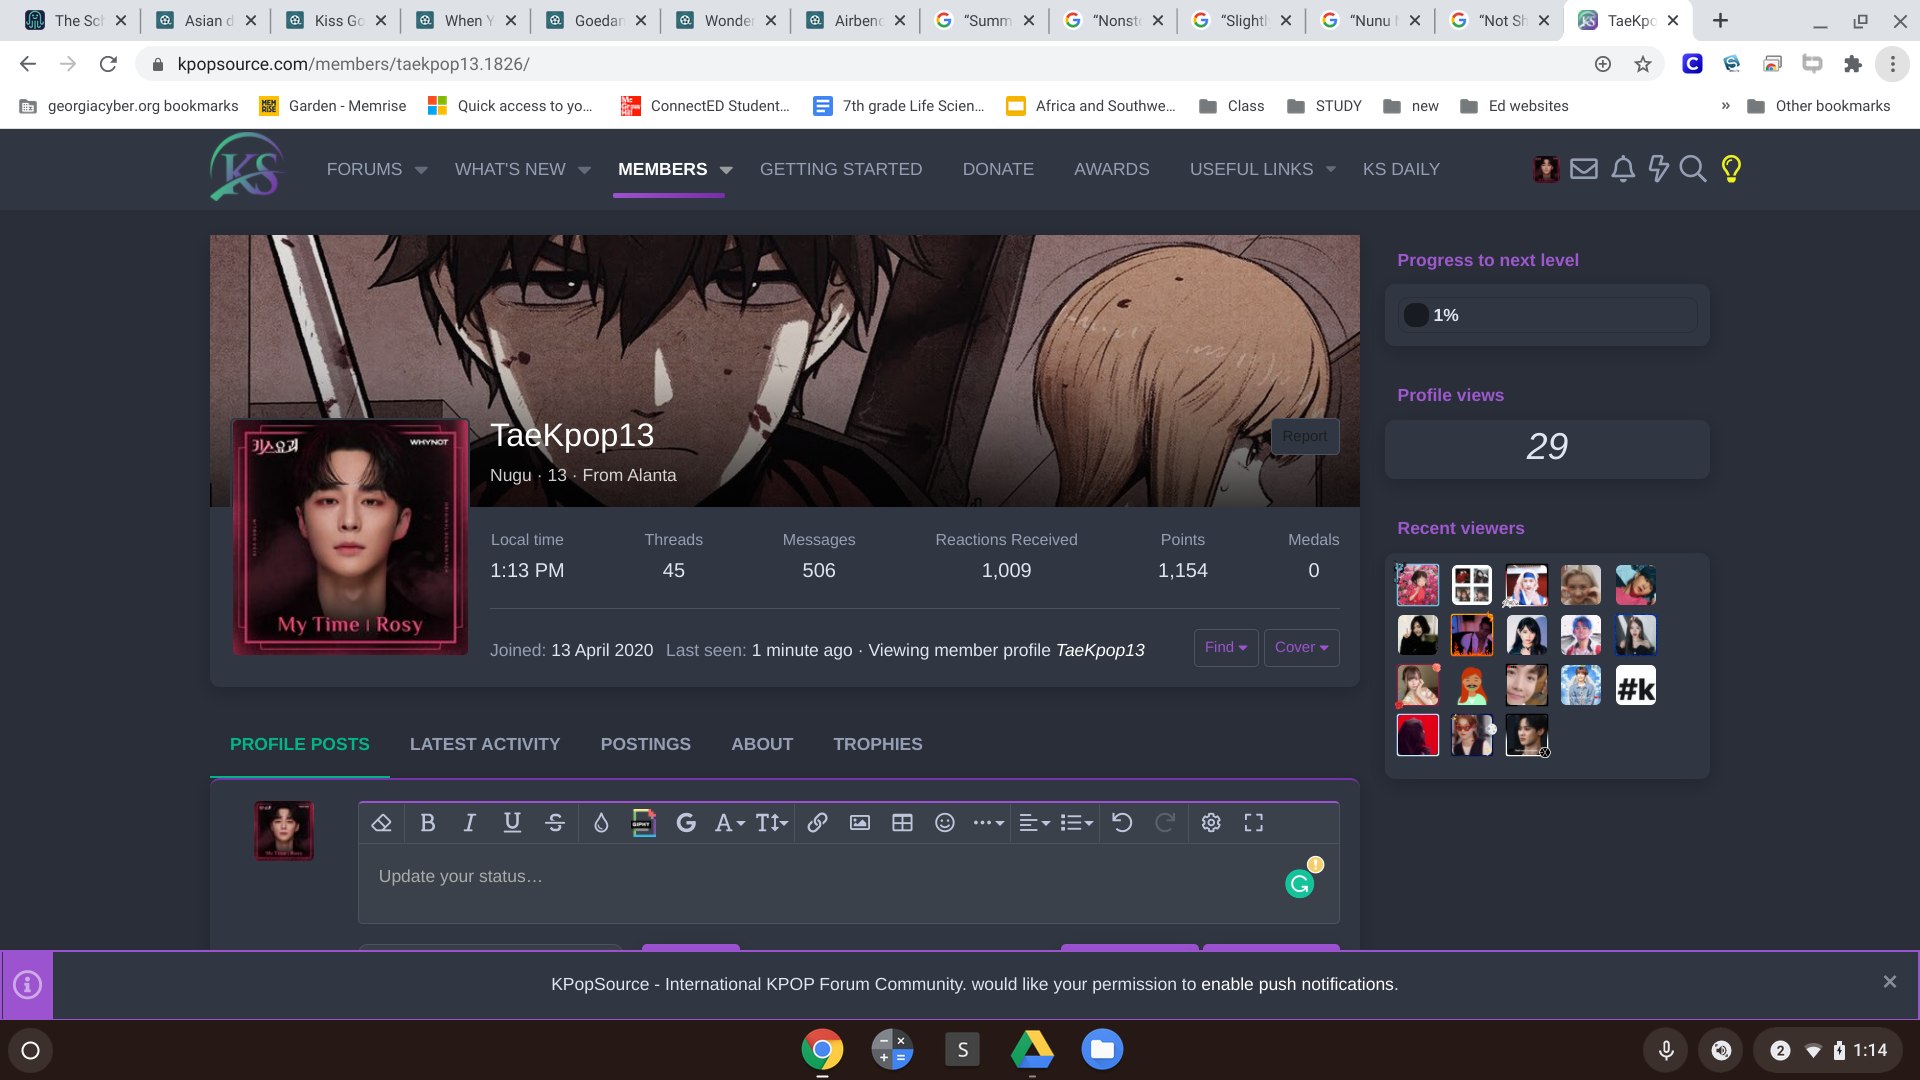
Task: Expand the Useful Links dropdown arrow
Action: [x=1331, y=170]
